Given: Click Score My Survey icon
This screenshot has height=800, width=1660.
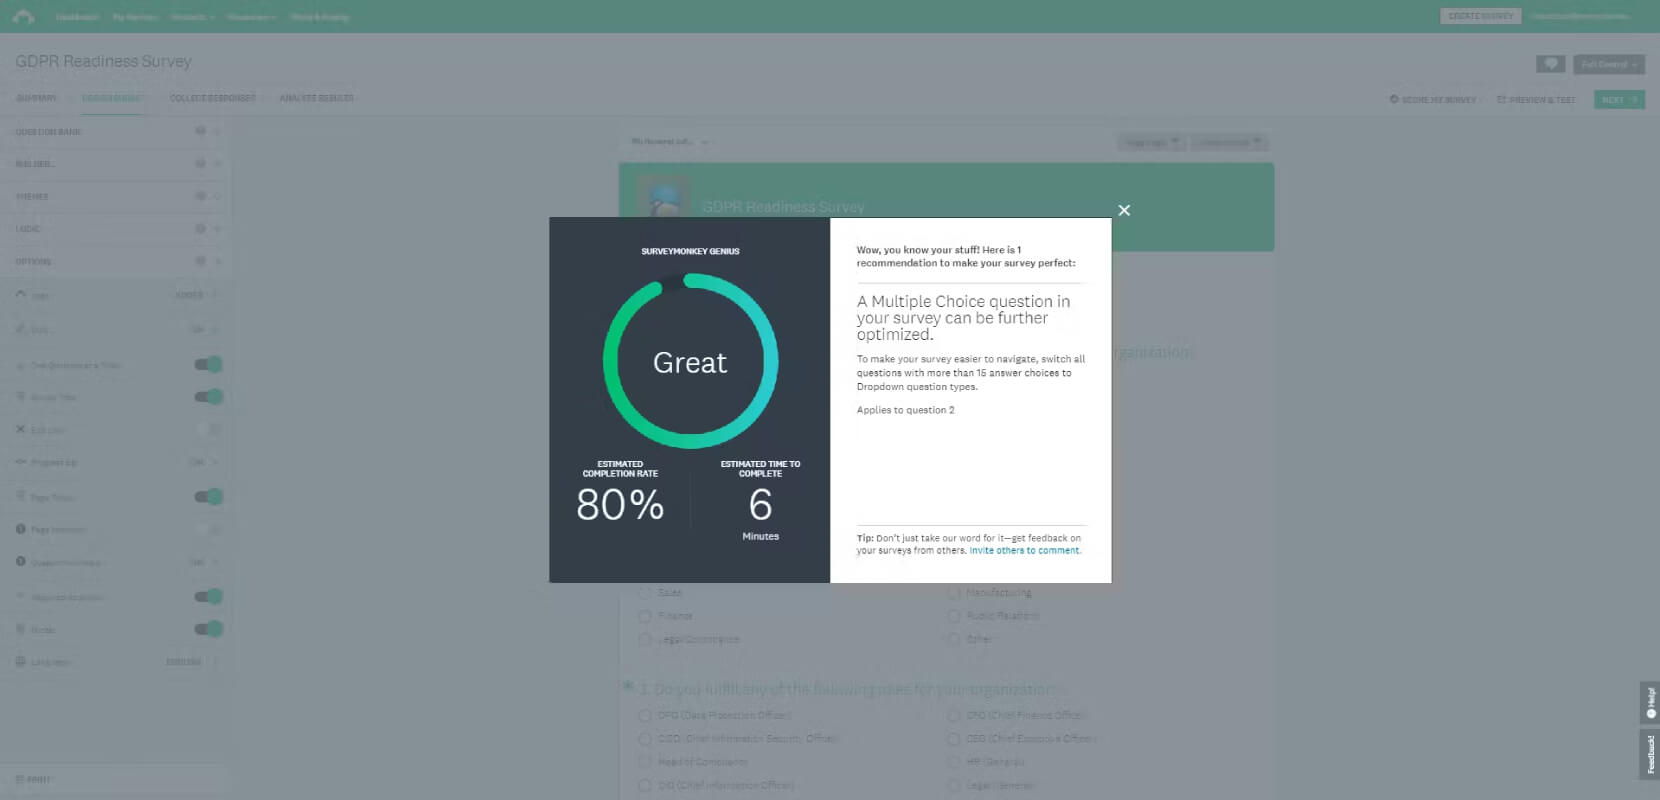Looking at the screenshot, I should tap(1394, 100).
